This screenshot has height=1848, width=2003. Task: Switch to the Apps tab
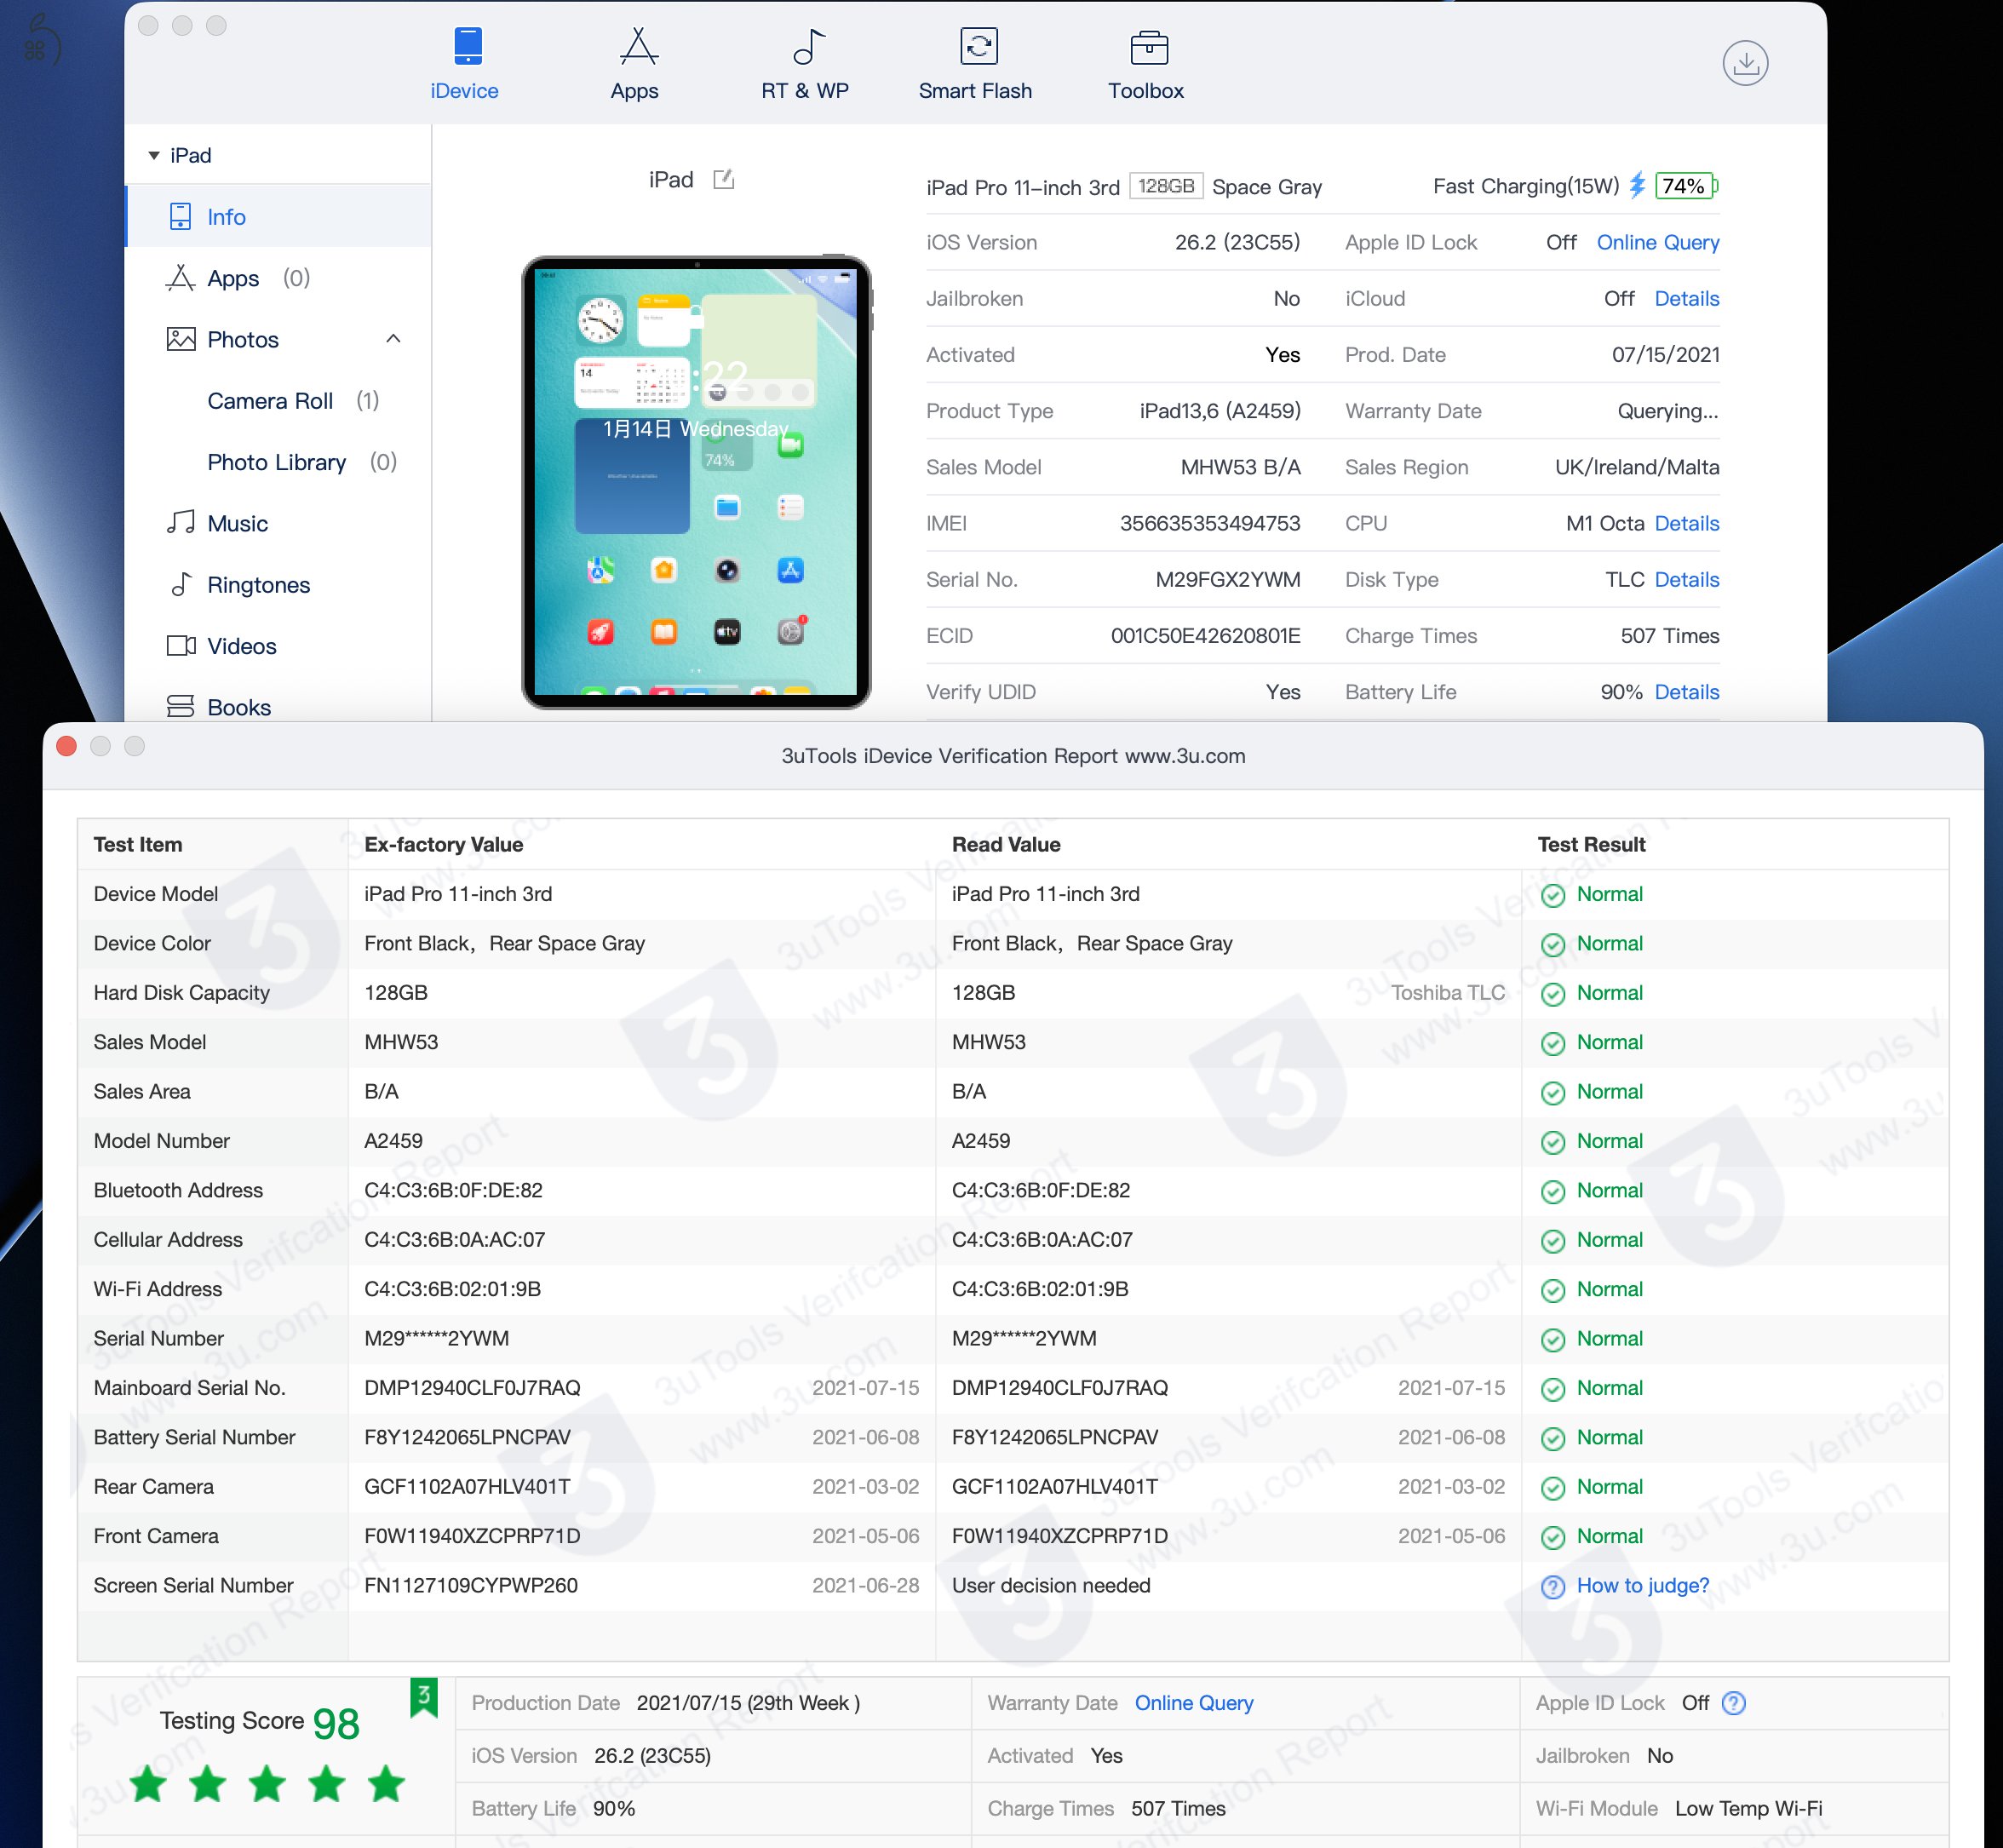634,62
